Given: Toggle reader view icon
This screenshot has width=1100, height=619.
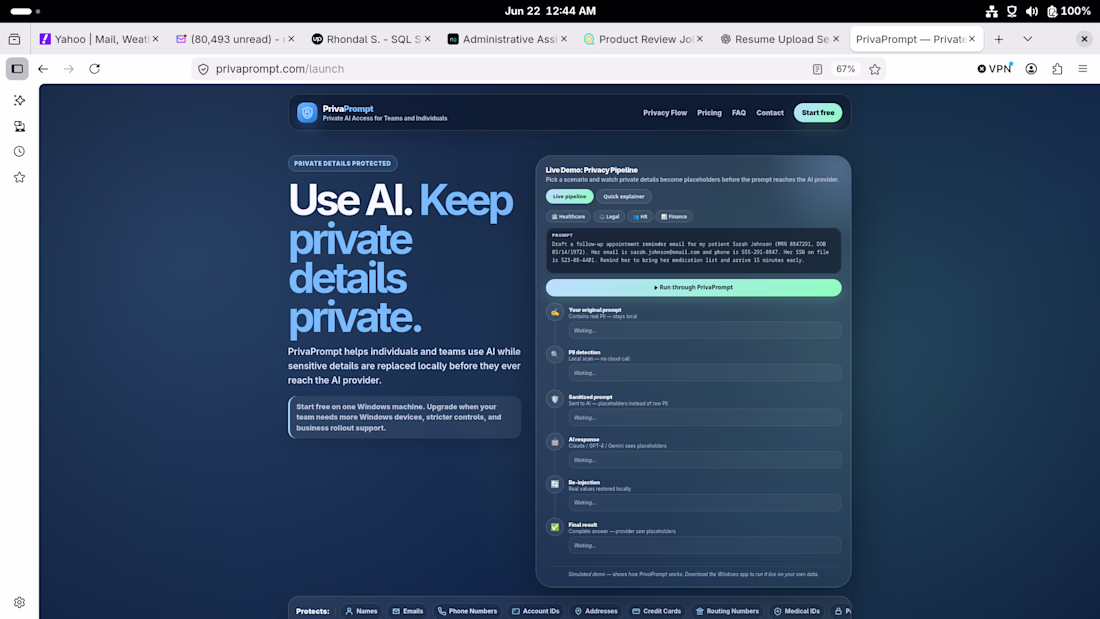Looking at the screenshot, I should 817,69.
